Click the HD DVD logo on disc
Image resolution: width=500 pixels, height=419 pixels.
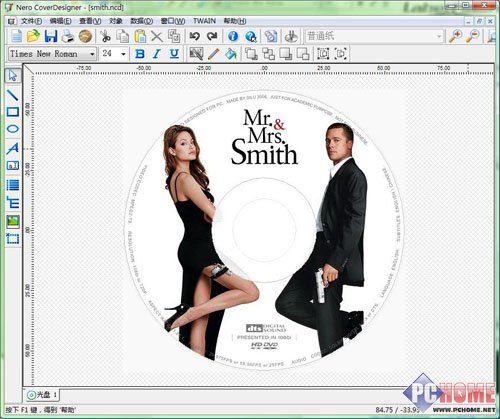click(264, 346)
